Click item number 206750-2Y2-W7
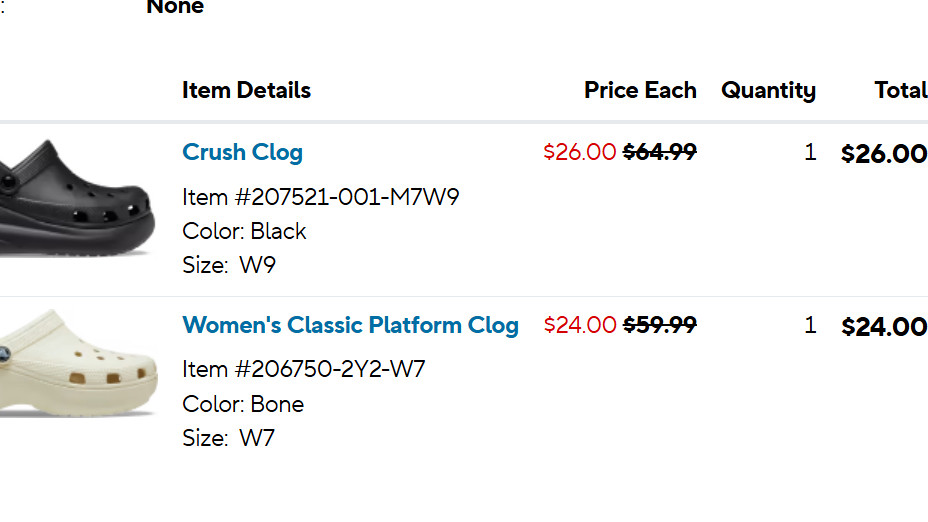This screenshot has height=522, width=928. coord(304,369)
